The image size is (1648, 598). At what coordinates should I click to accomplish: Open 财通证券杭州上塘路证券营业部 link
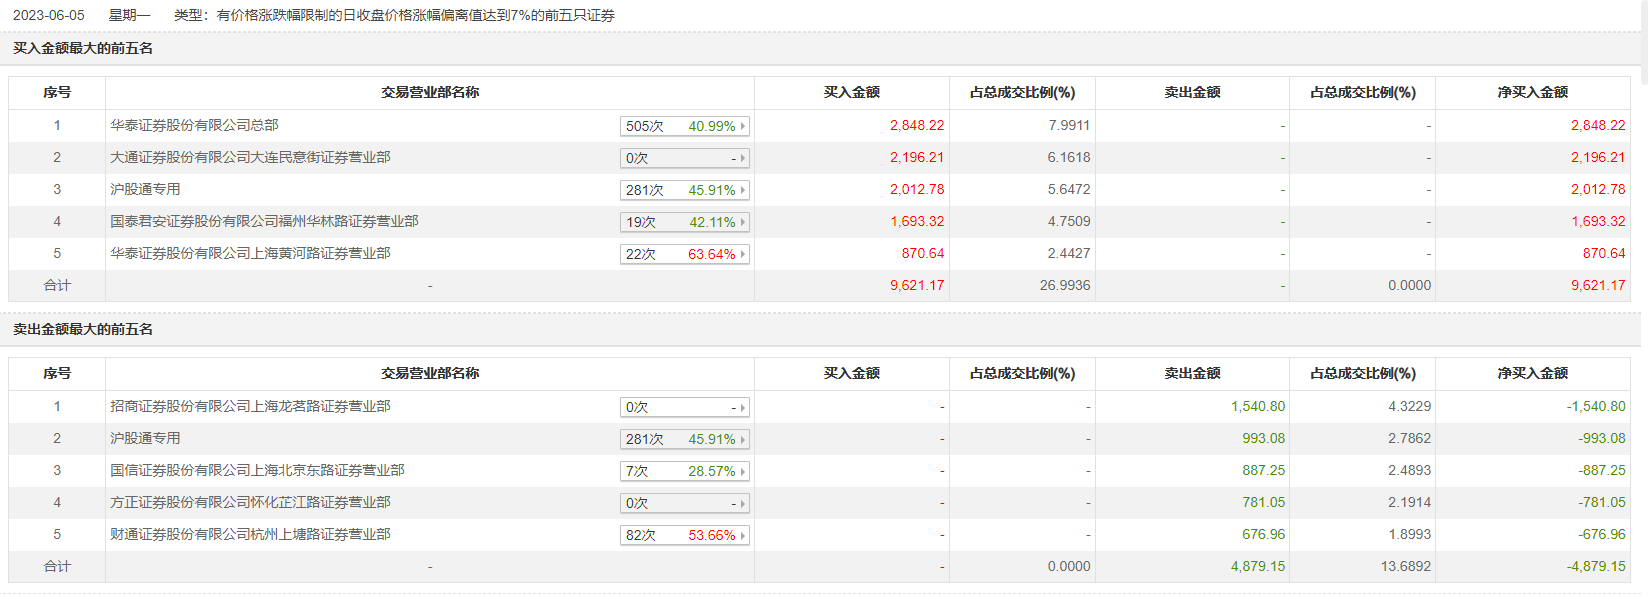[x=250, y=534]
